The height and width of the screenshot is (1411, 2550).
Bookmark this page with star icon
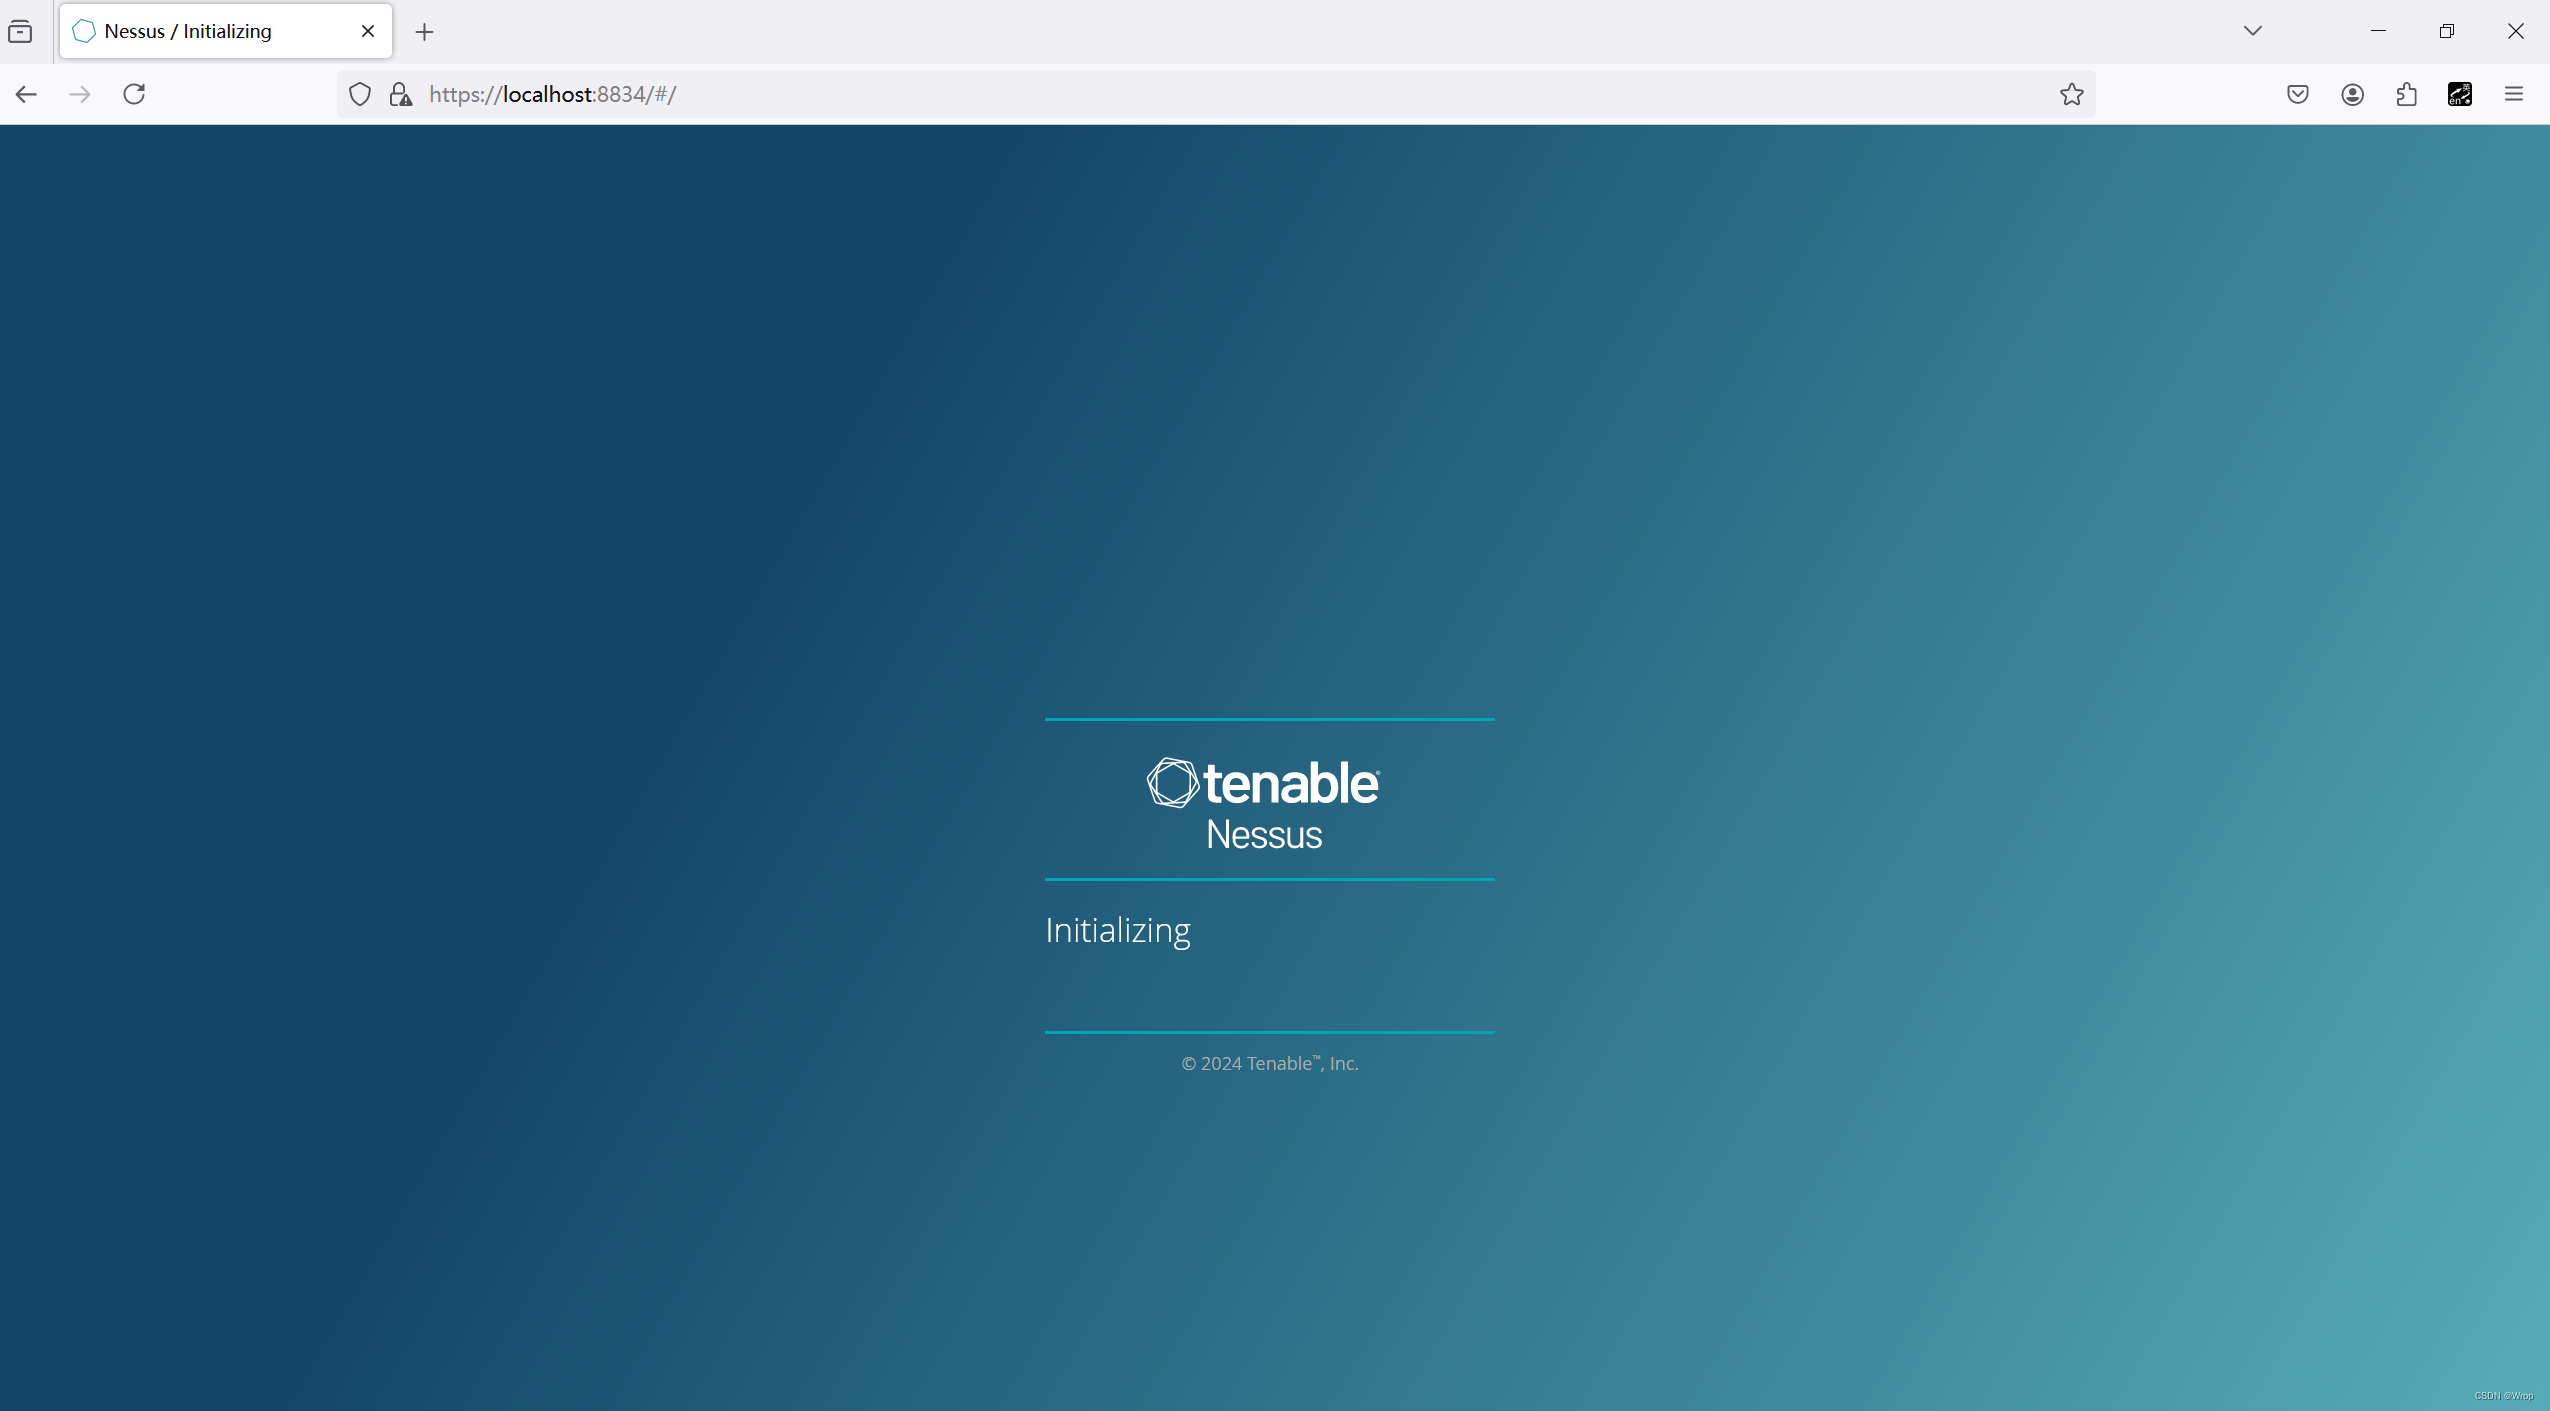pyautogui.click(x=2071, y=94)
